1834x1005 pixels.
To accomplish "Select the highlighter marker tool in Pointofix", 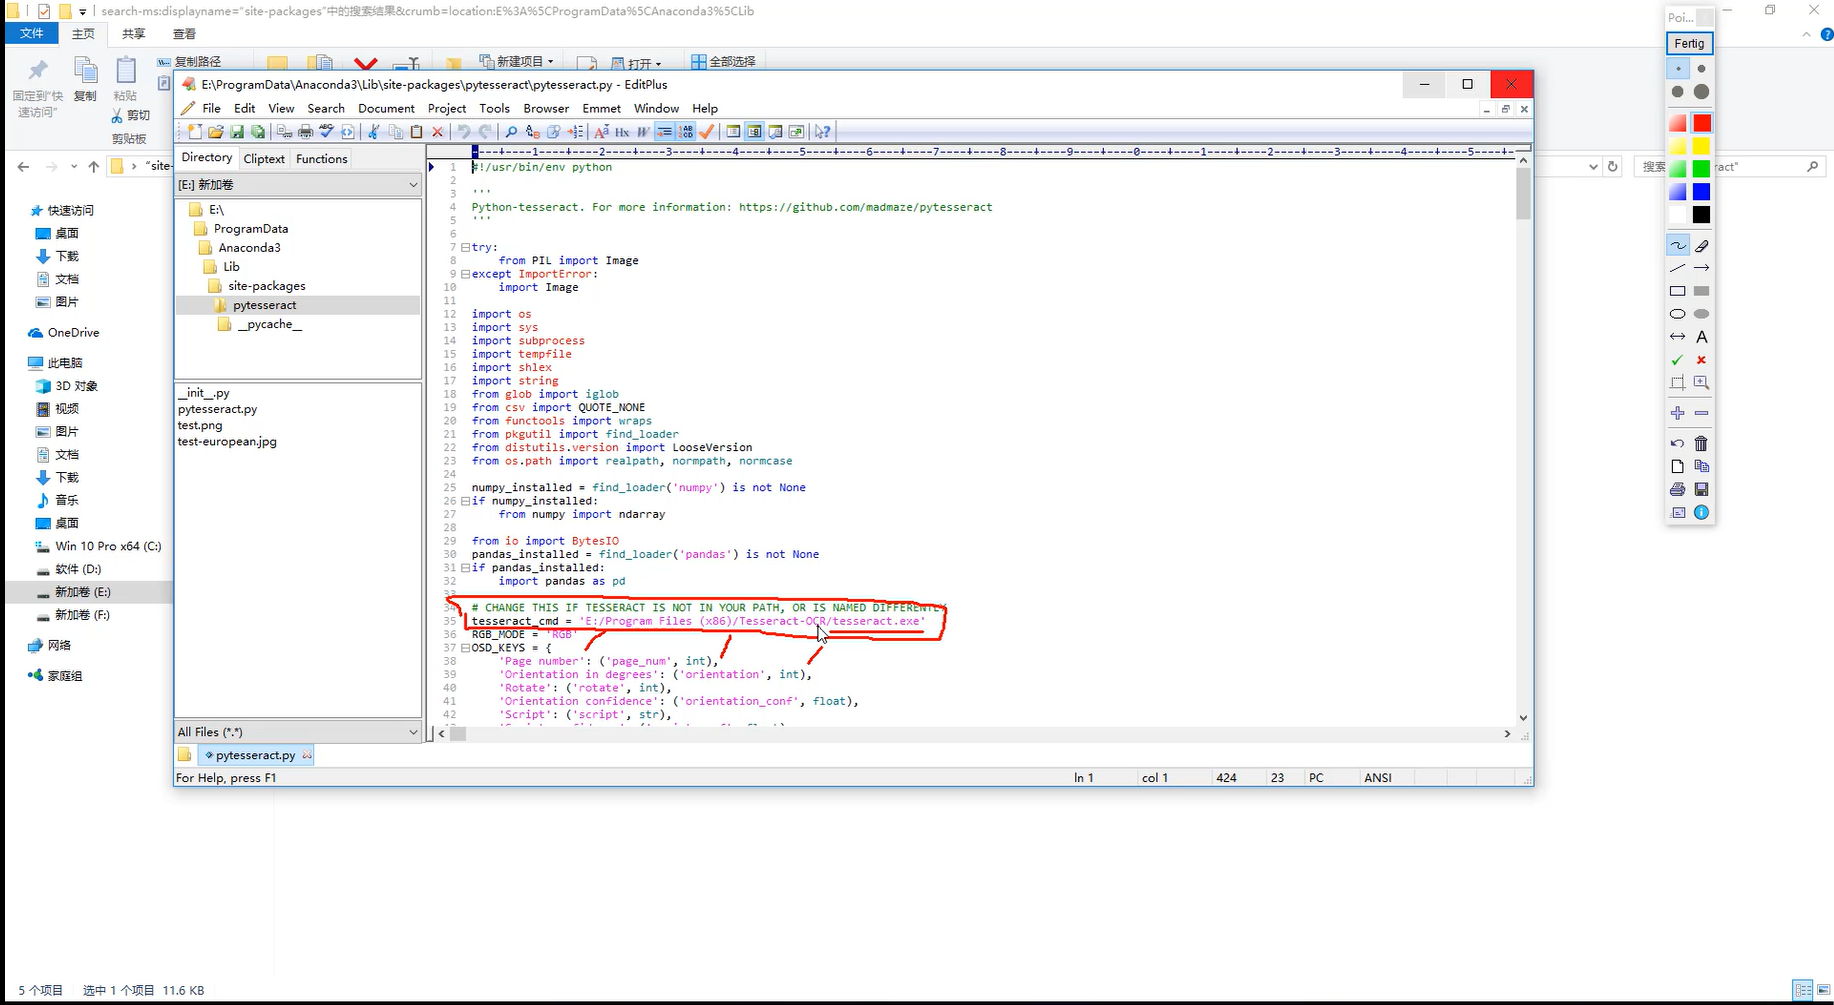I will (1701, 245).
